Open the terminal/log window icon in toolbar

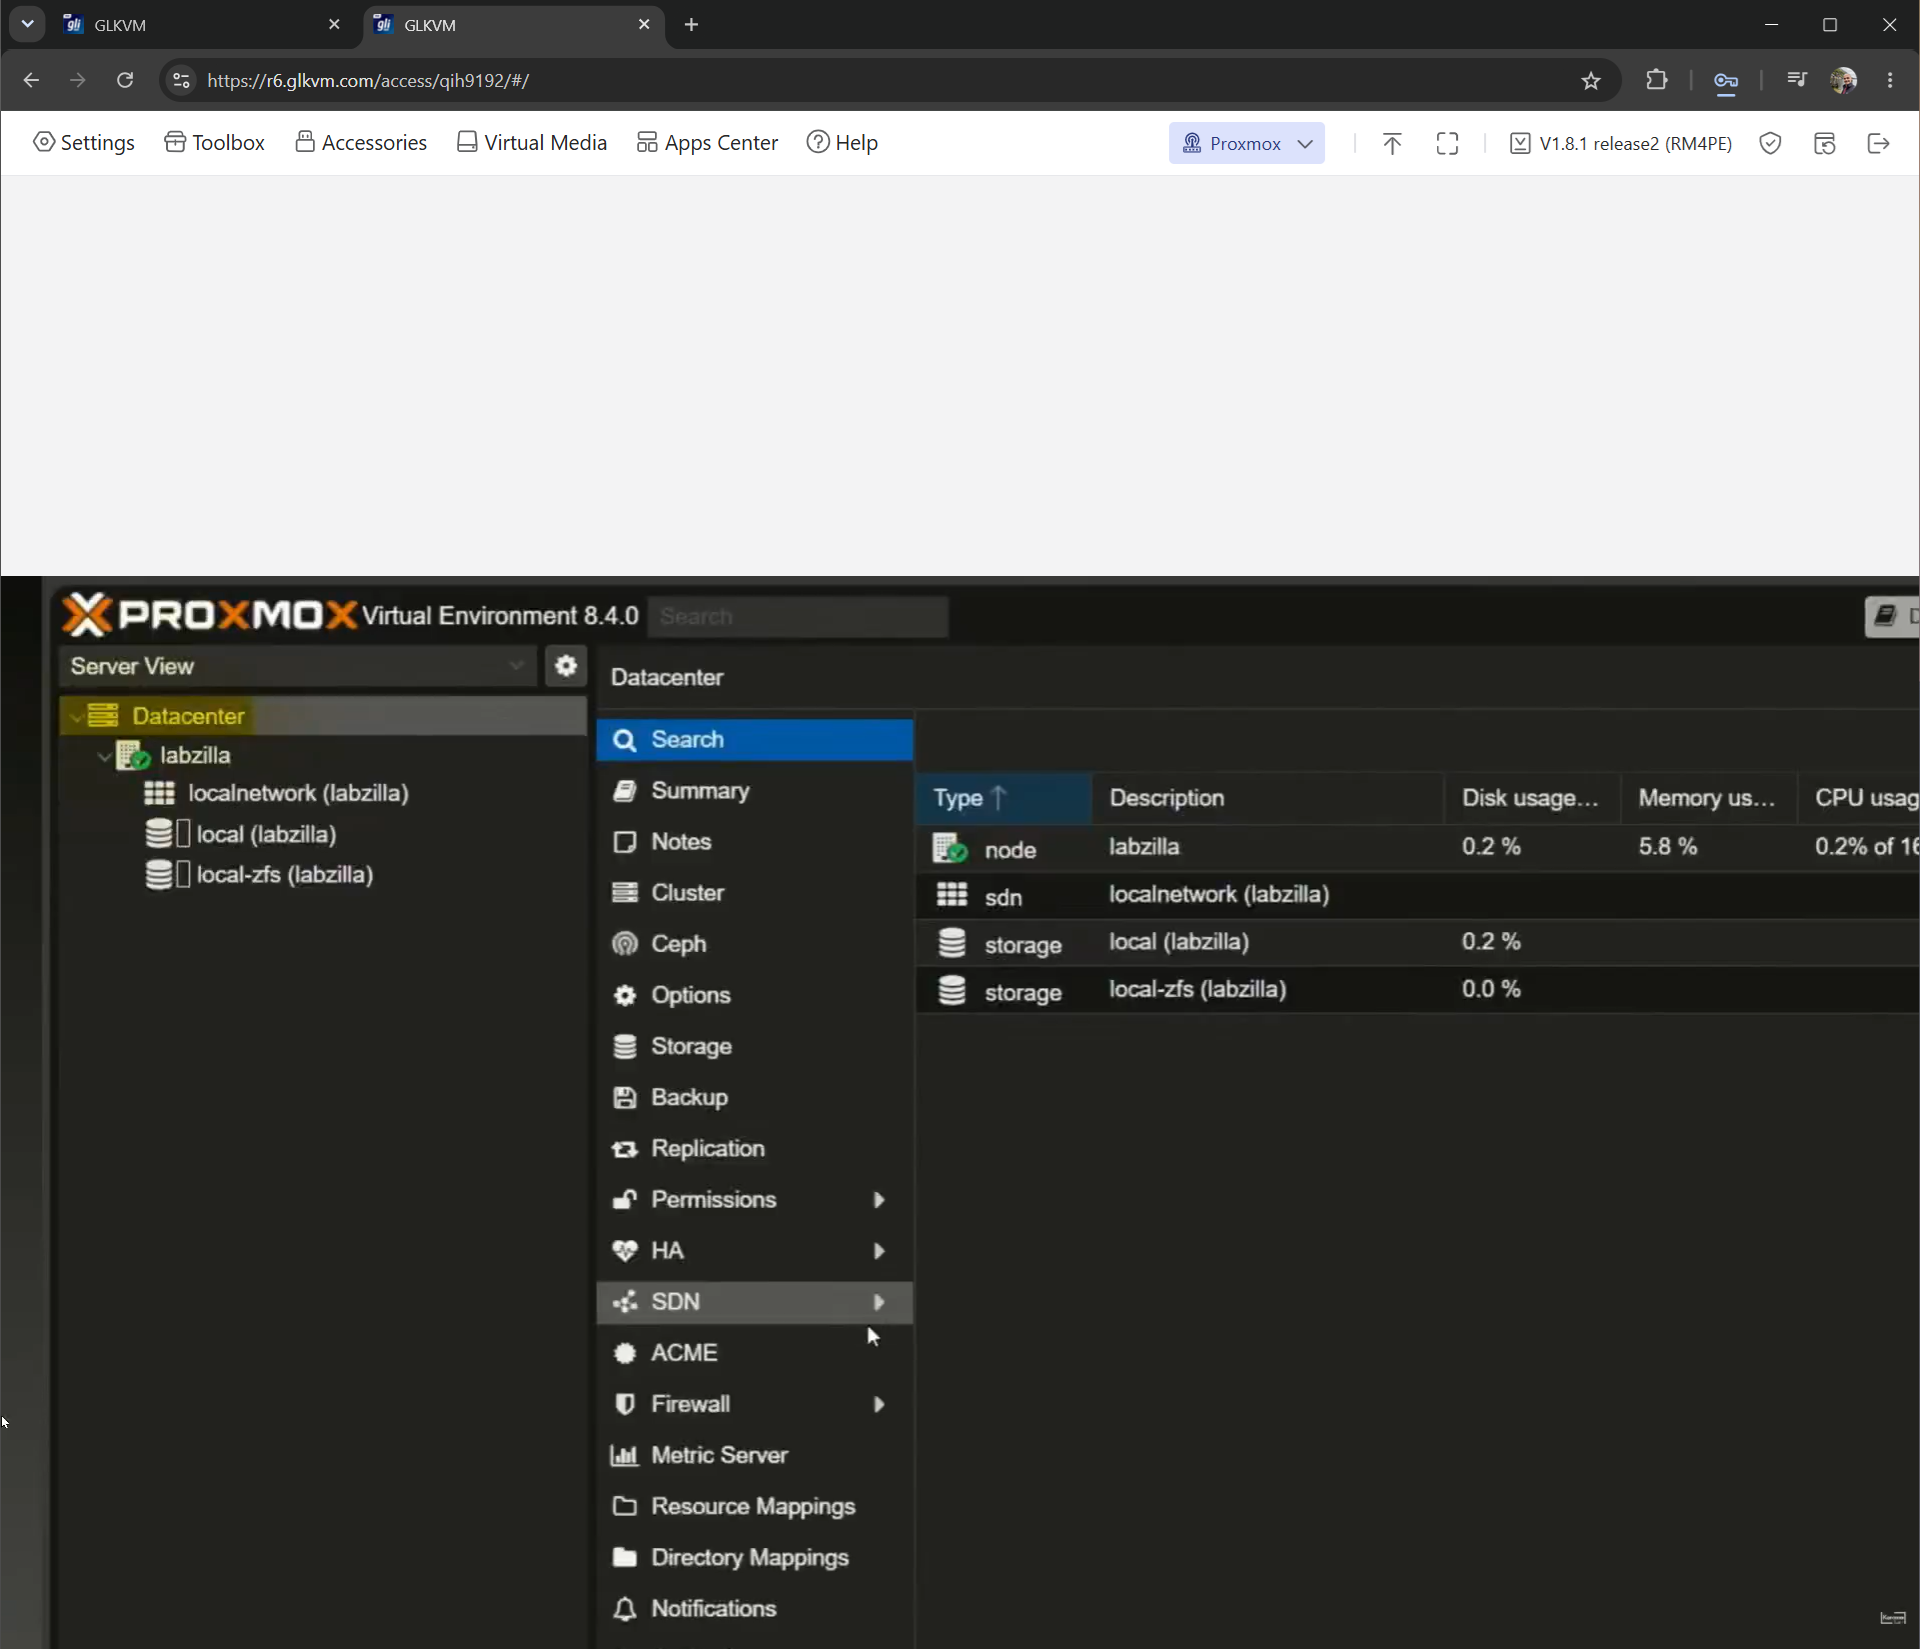[1825, 143]
